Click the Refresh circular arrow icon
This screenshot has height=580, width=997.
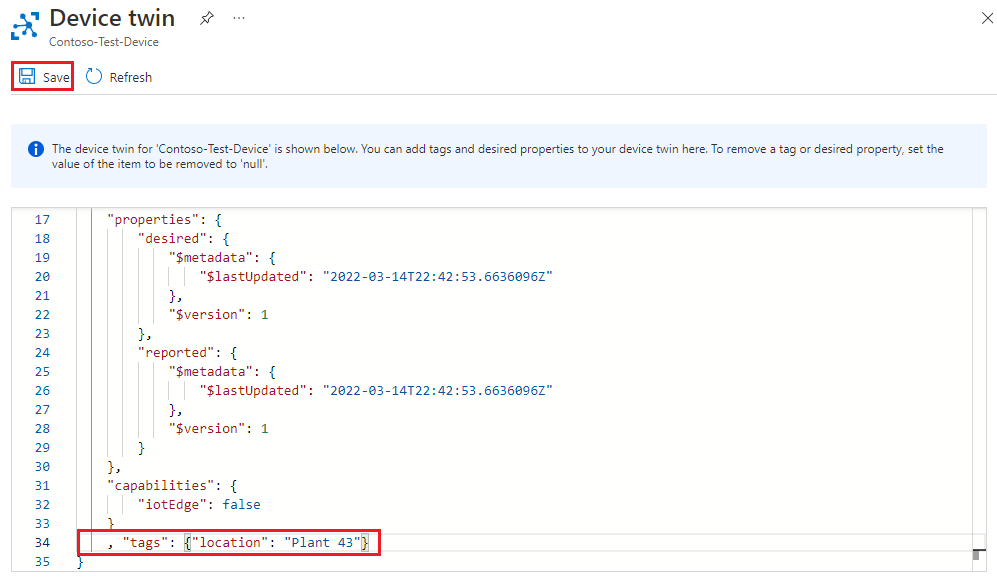click(x=93, y=76)
